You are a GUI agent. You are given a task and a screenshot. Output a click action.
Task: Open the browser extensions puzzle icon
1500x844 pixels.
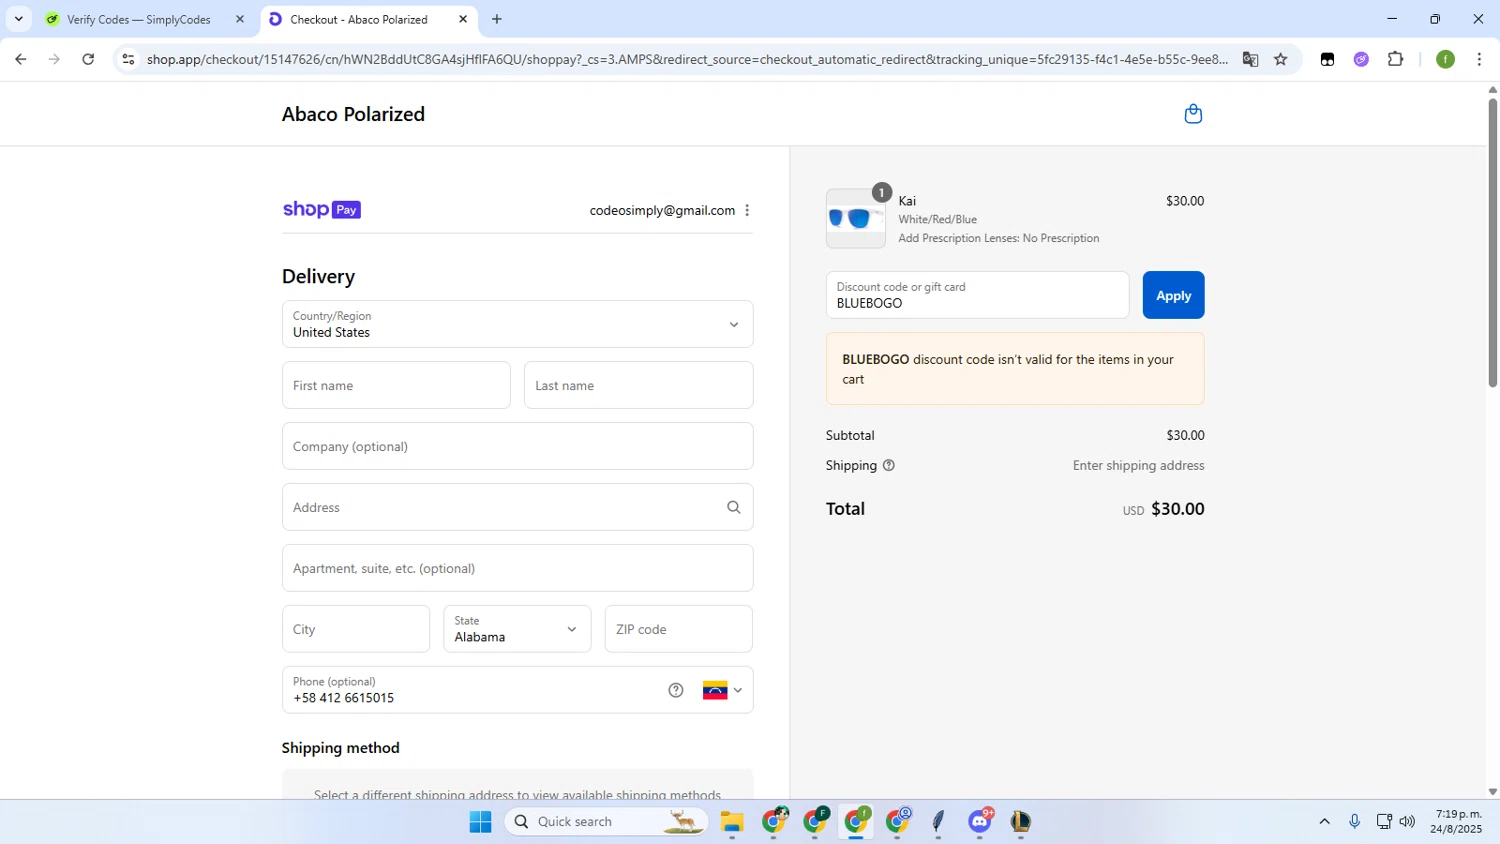(1396, 59)
